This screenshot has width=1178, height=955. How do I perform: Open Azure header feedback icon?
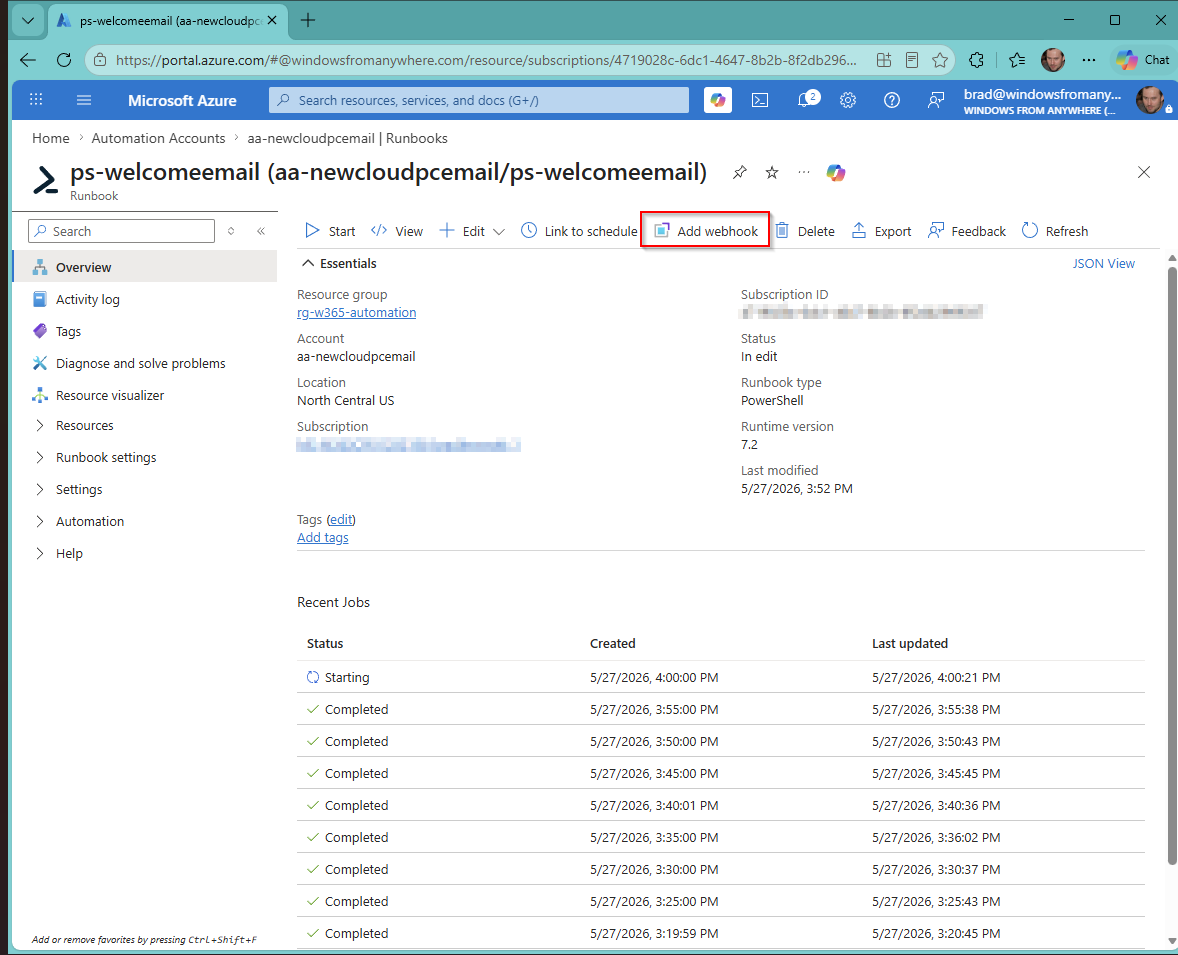[x=935, y=100]
